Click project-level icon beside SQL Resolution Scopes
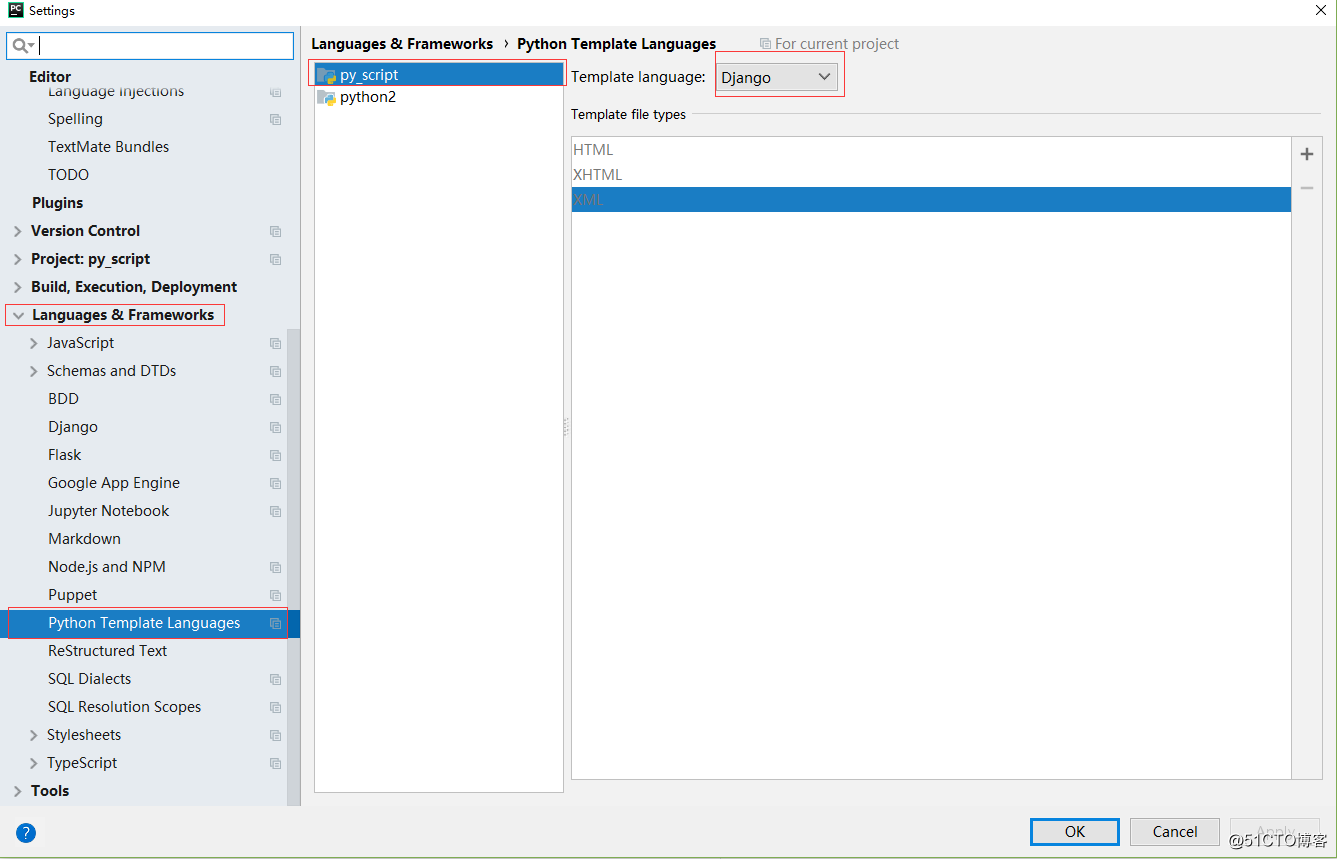Viewport: 1337px width, 859px height. [275, 707]
